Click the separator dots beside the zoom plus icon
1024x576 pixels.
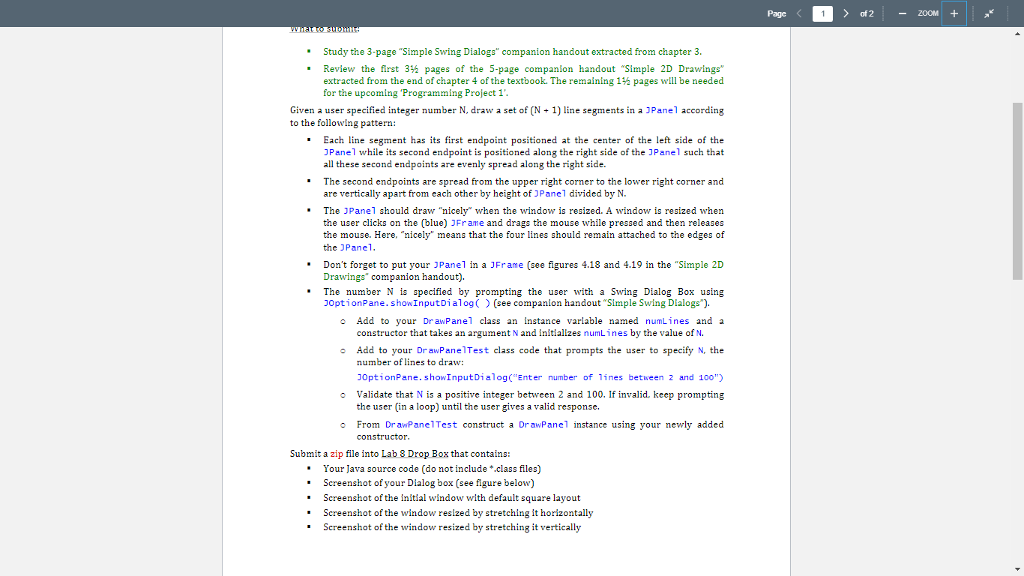pyautogui.click(x=973, y=13)
